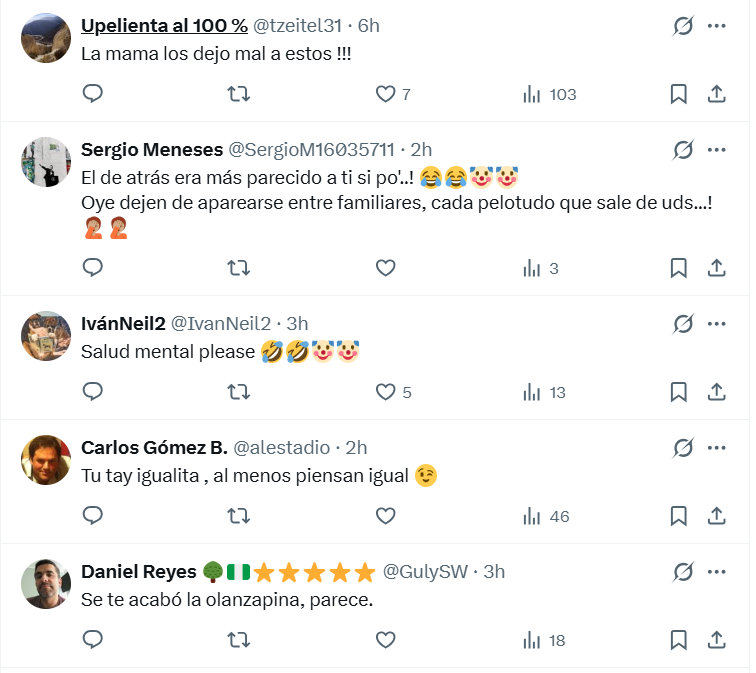Share Daniel Reyes' tweet
Viewport: 756px width, 673px height.
pyautogui.click(x=716, y=640)
